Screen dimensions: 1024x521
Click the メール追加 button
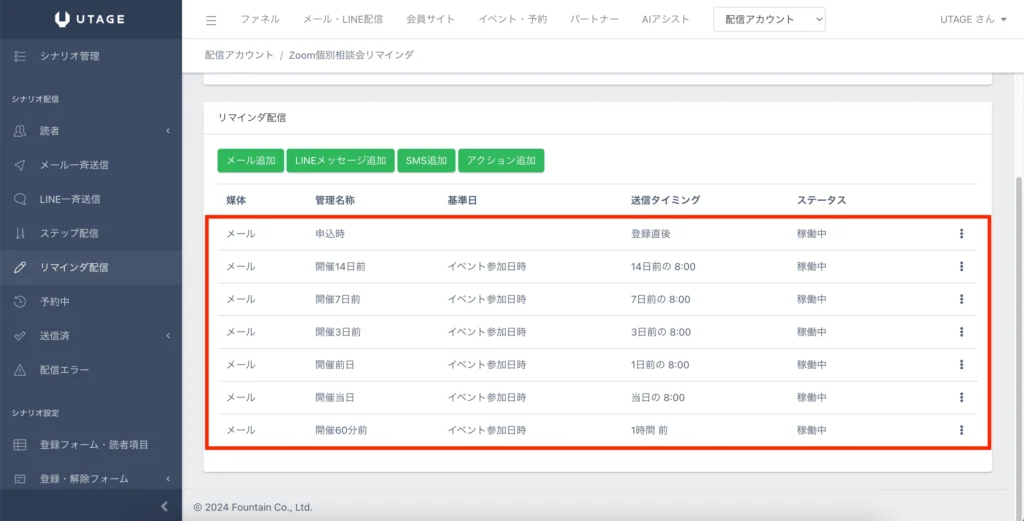pyautogui.click(x=251, y=161)
